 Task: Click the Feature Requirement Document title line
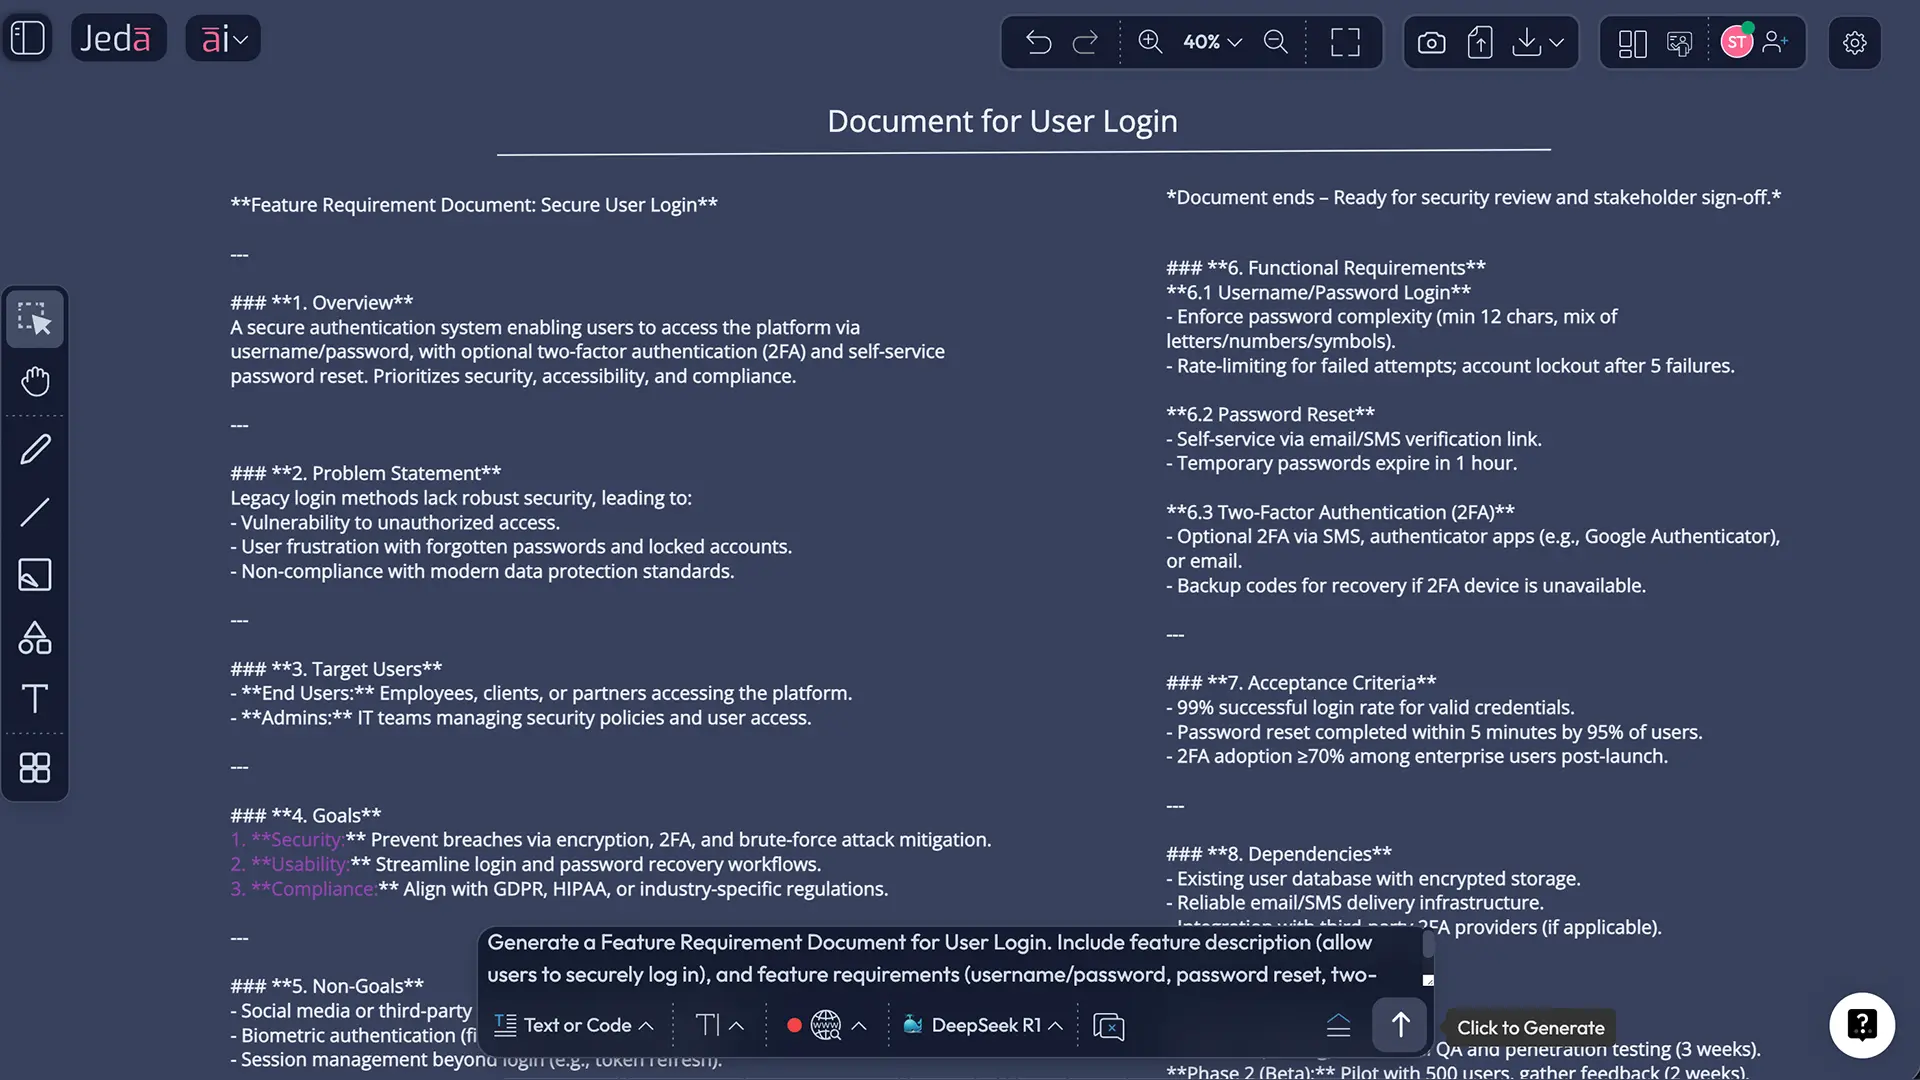pyautogui.click(x=474, y=205)
